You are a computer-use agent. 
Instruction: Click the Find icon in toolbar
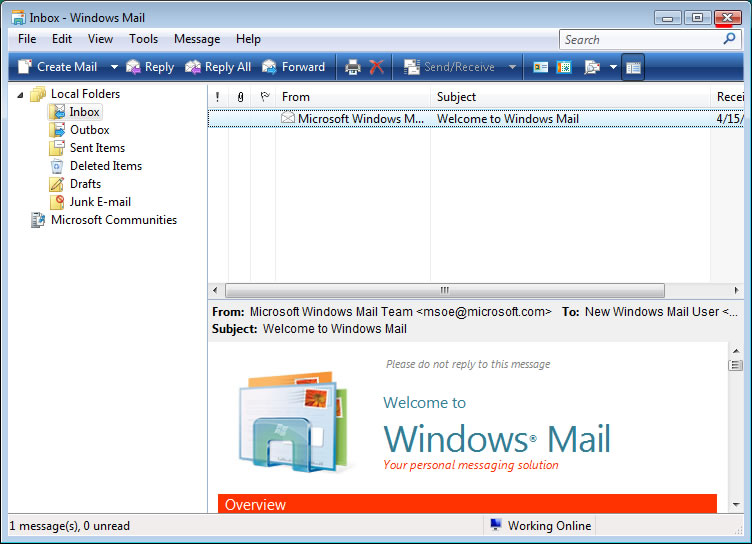pyautogui.click(x=592, y=67)
